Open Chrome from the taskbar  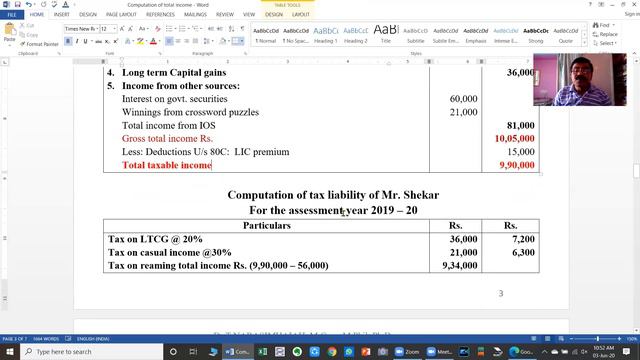[x=331, y=351]
